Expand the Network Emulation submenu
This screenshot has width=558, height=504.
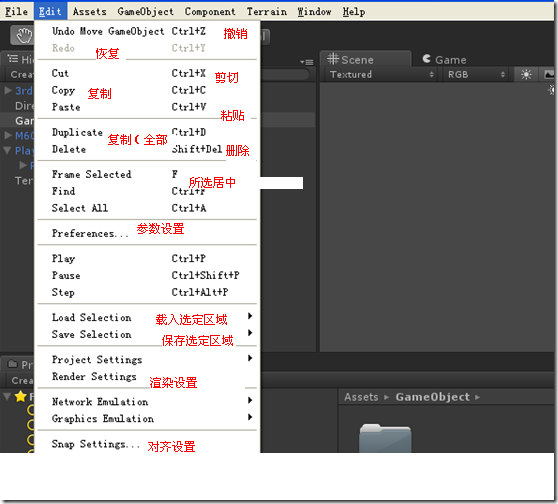147,401
